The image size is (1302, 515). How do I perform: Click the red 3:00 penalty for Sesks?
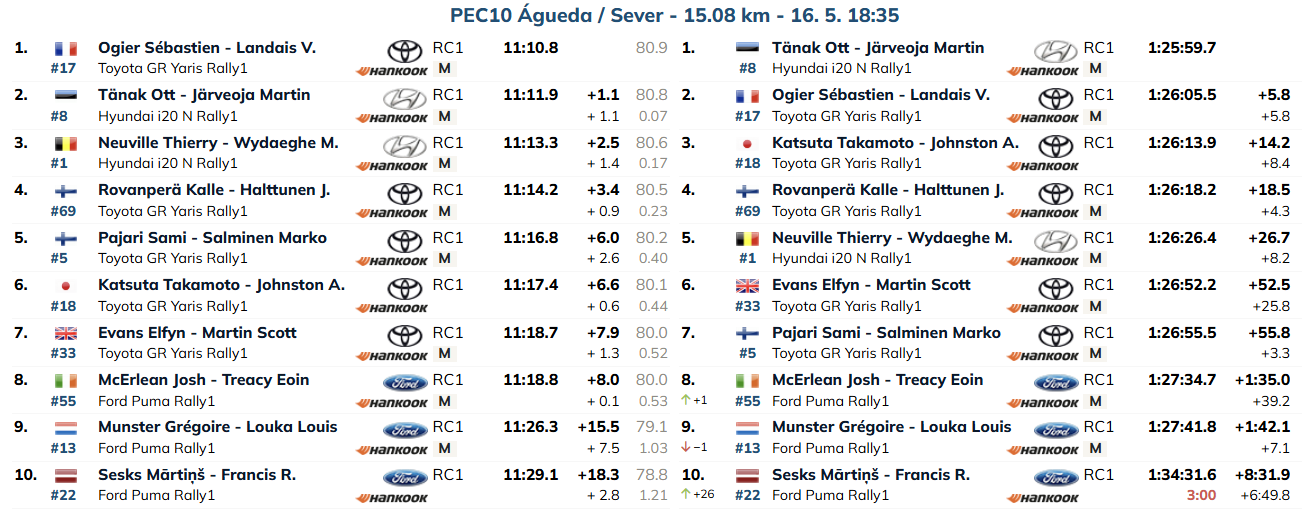pyautogui.click(x=1201, y=495)
